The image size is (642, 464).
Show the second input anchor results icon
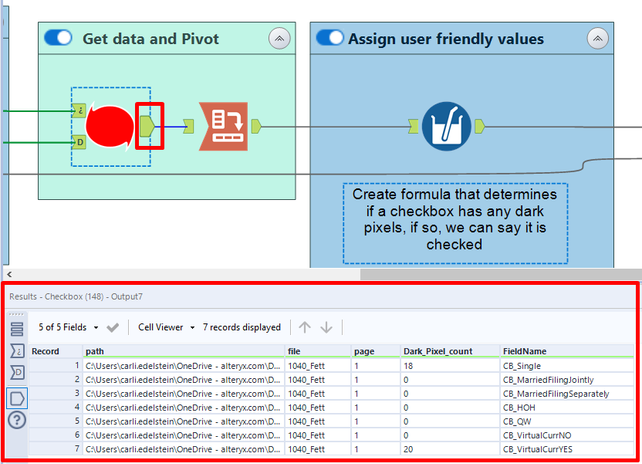tap(17, 374)
